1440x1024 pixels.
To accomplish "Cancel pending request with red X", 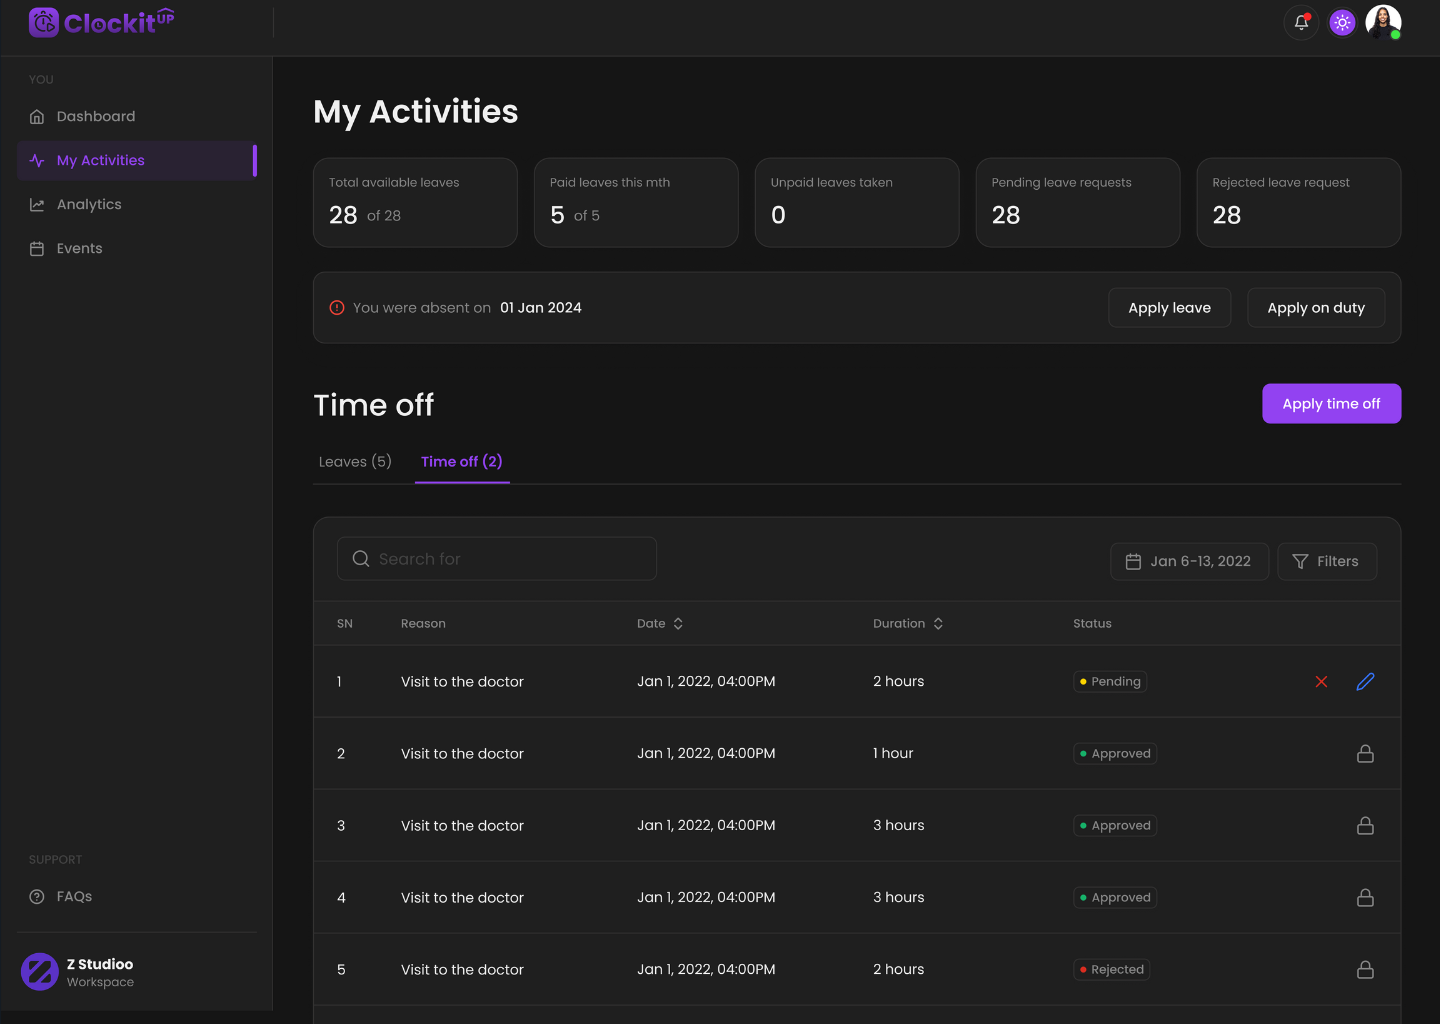I will [x=1321, y=682].
